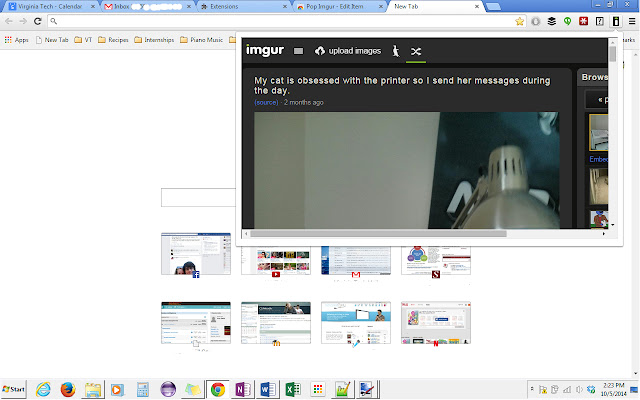
Task: Click the browser back arrow
Action: pos(9,21)
